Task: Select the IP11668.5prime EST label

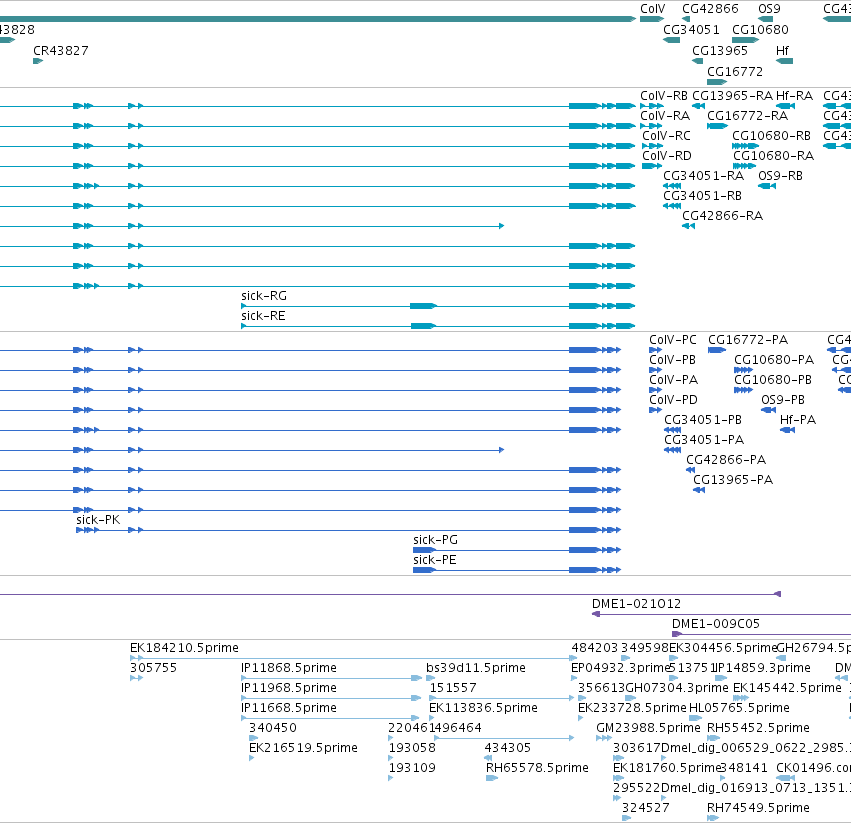Action: 289,708
